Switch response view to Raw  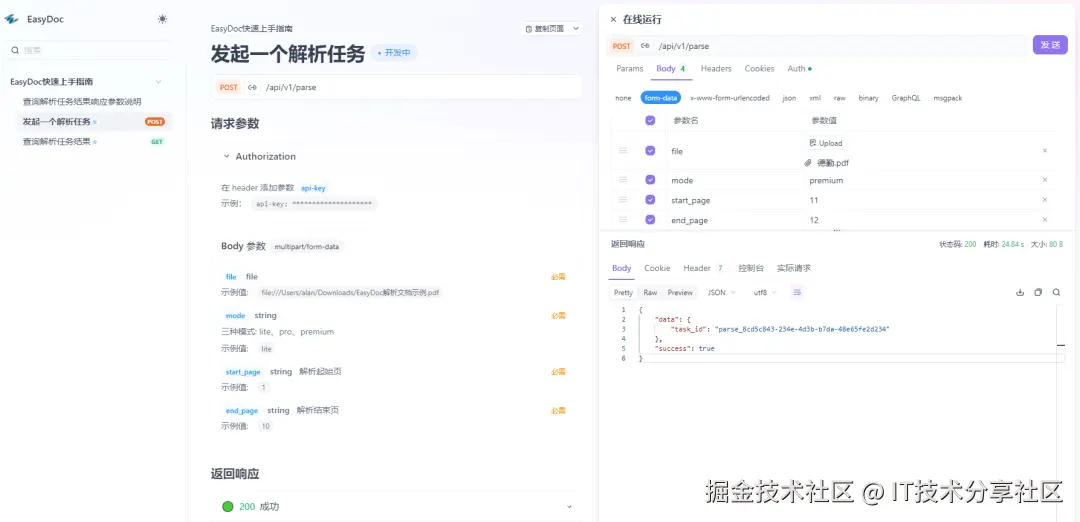(650, 293)
